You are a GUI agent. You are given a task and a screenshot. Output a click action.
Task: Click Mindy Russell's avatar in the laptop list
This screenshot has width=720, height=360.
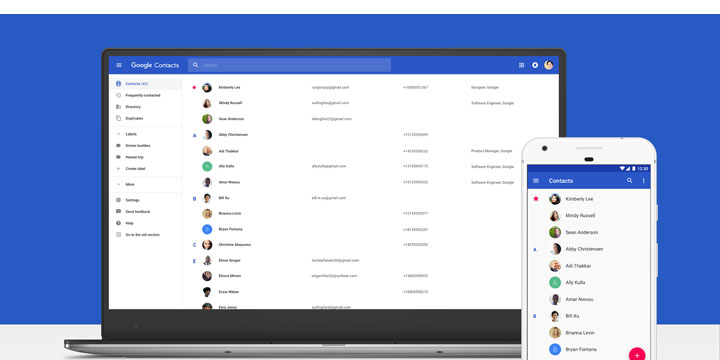coord(207,103)
